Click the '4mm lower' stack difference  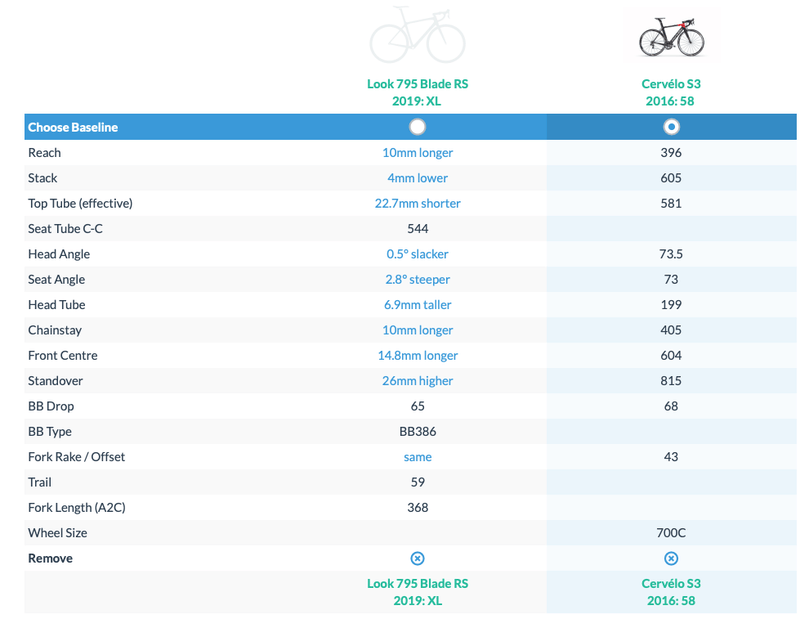click(417, 178)
